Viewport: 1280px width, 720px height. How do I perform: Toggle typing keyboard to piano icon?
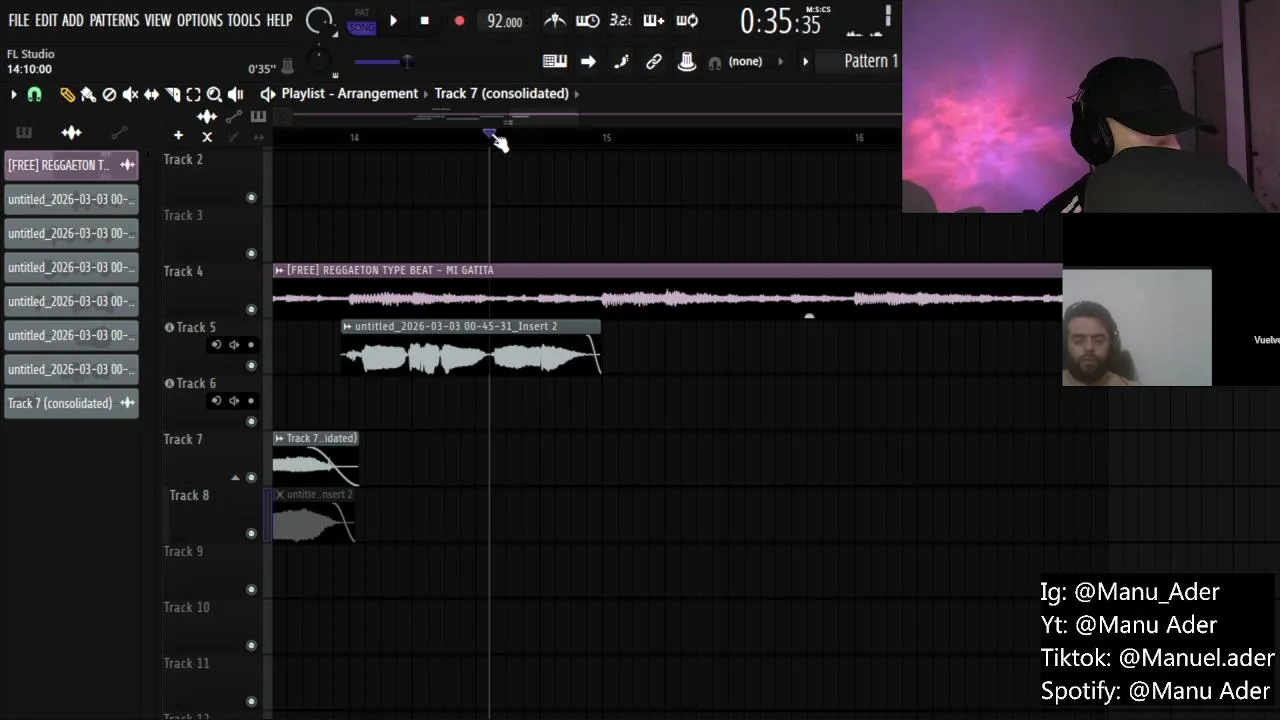pyautogui.click(x=555, y=62)
